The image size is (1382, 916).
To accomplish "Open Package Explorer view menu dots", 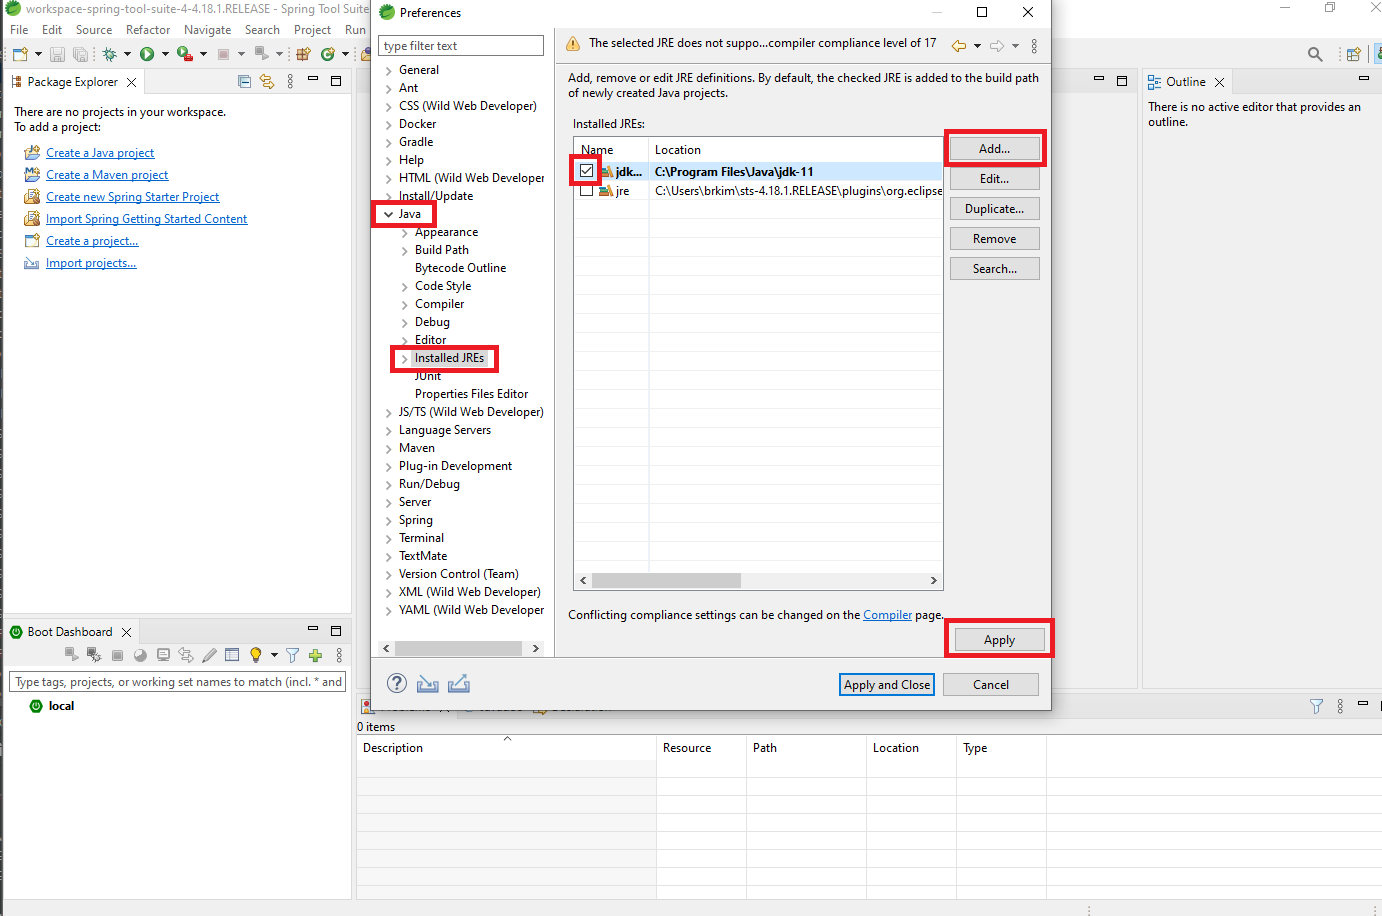I will point(290,82).
